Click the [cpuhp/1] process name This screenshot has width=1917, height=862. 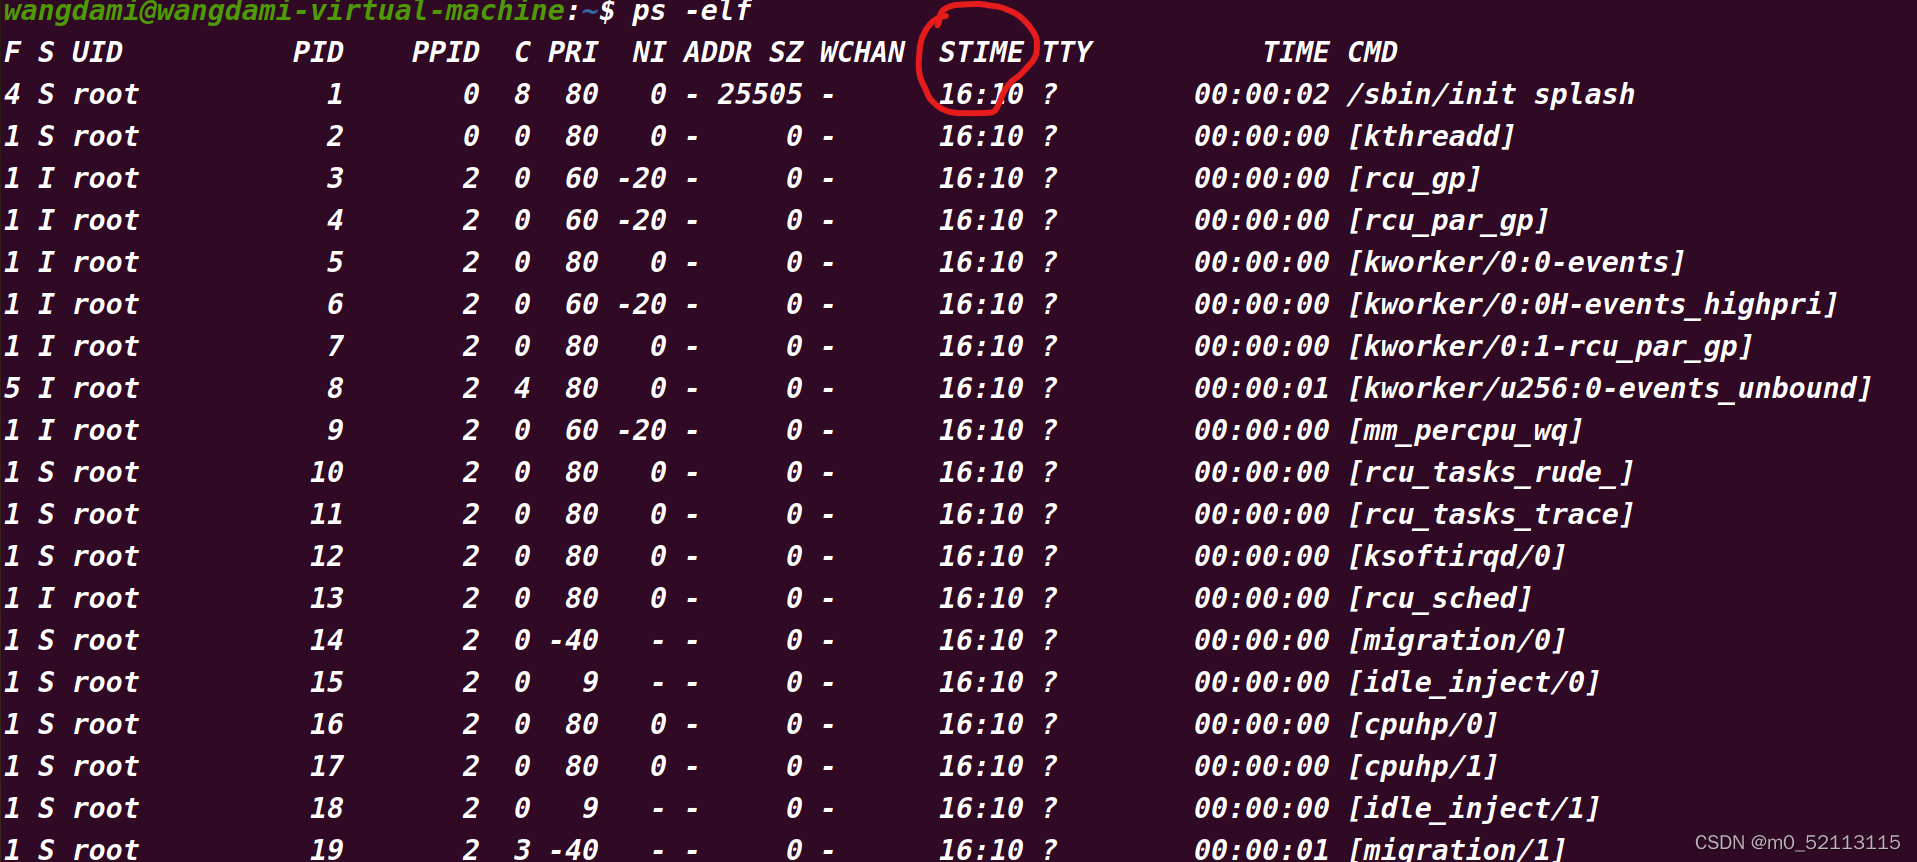click(x=1423, y=766)
